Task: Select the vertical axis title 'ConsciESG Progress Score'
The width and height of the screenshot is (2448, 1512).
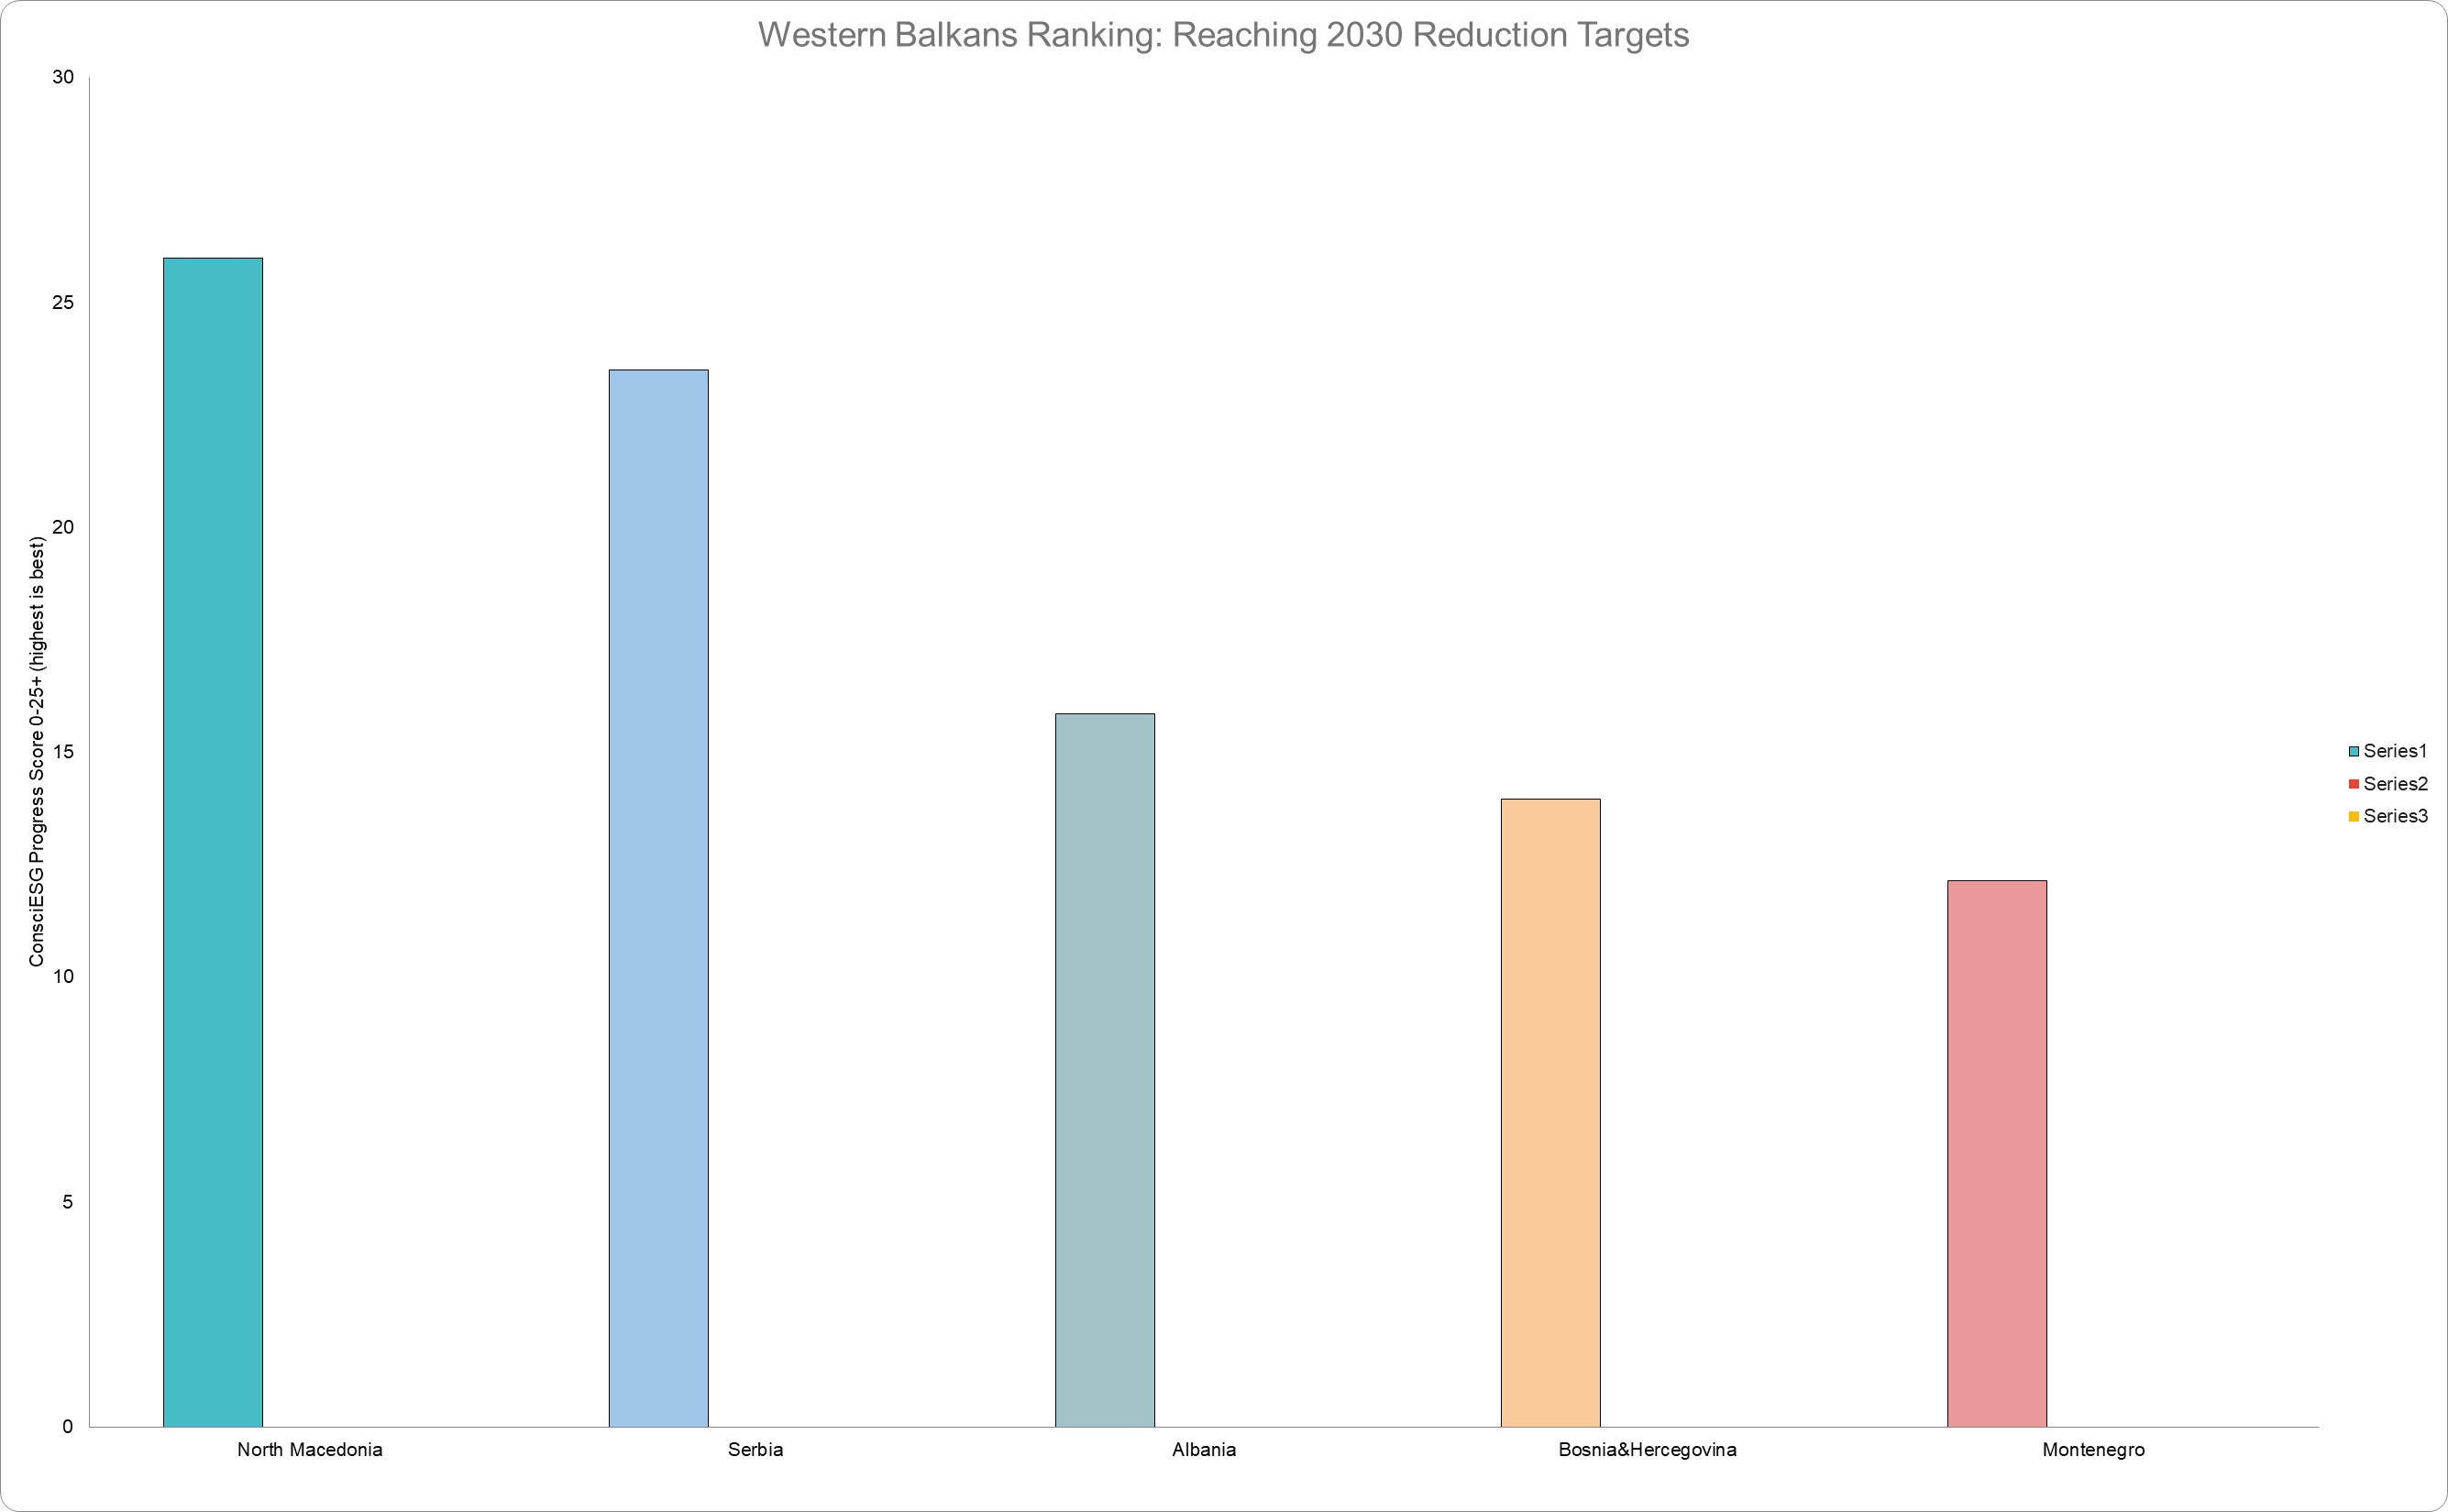Action: (37, 752)
